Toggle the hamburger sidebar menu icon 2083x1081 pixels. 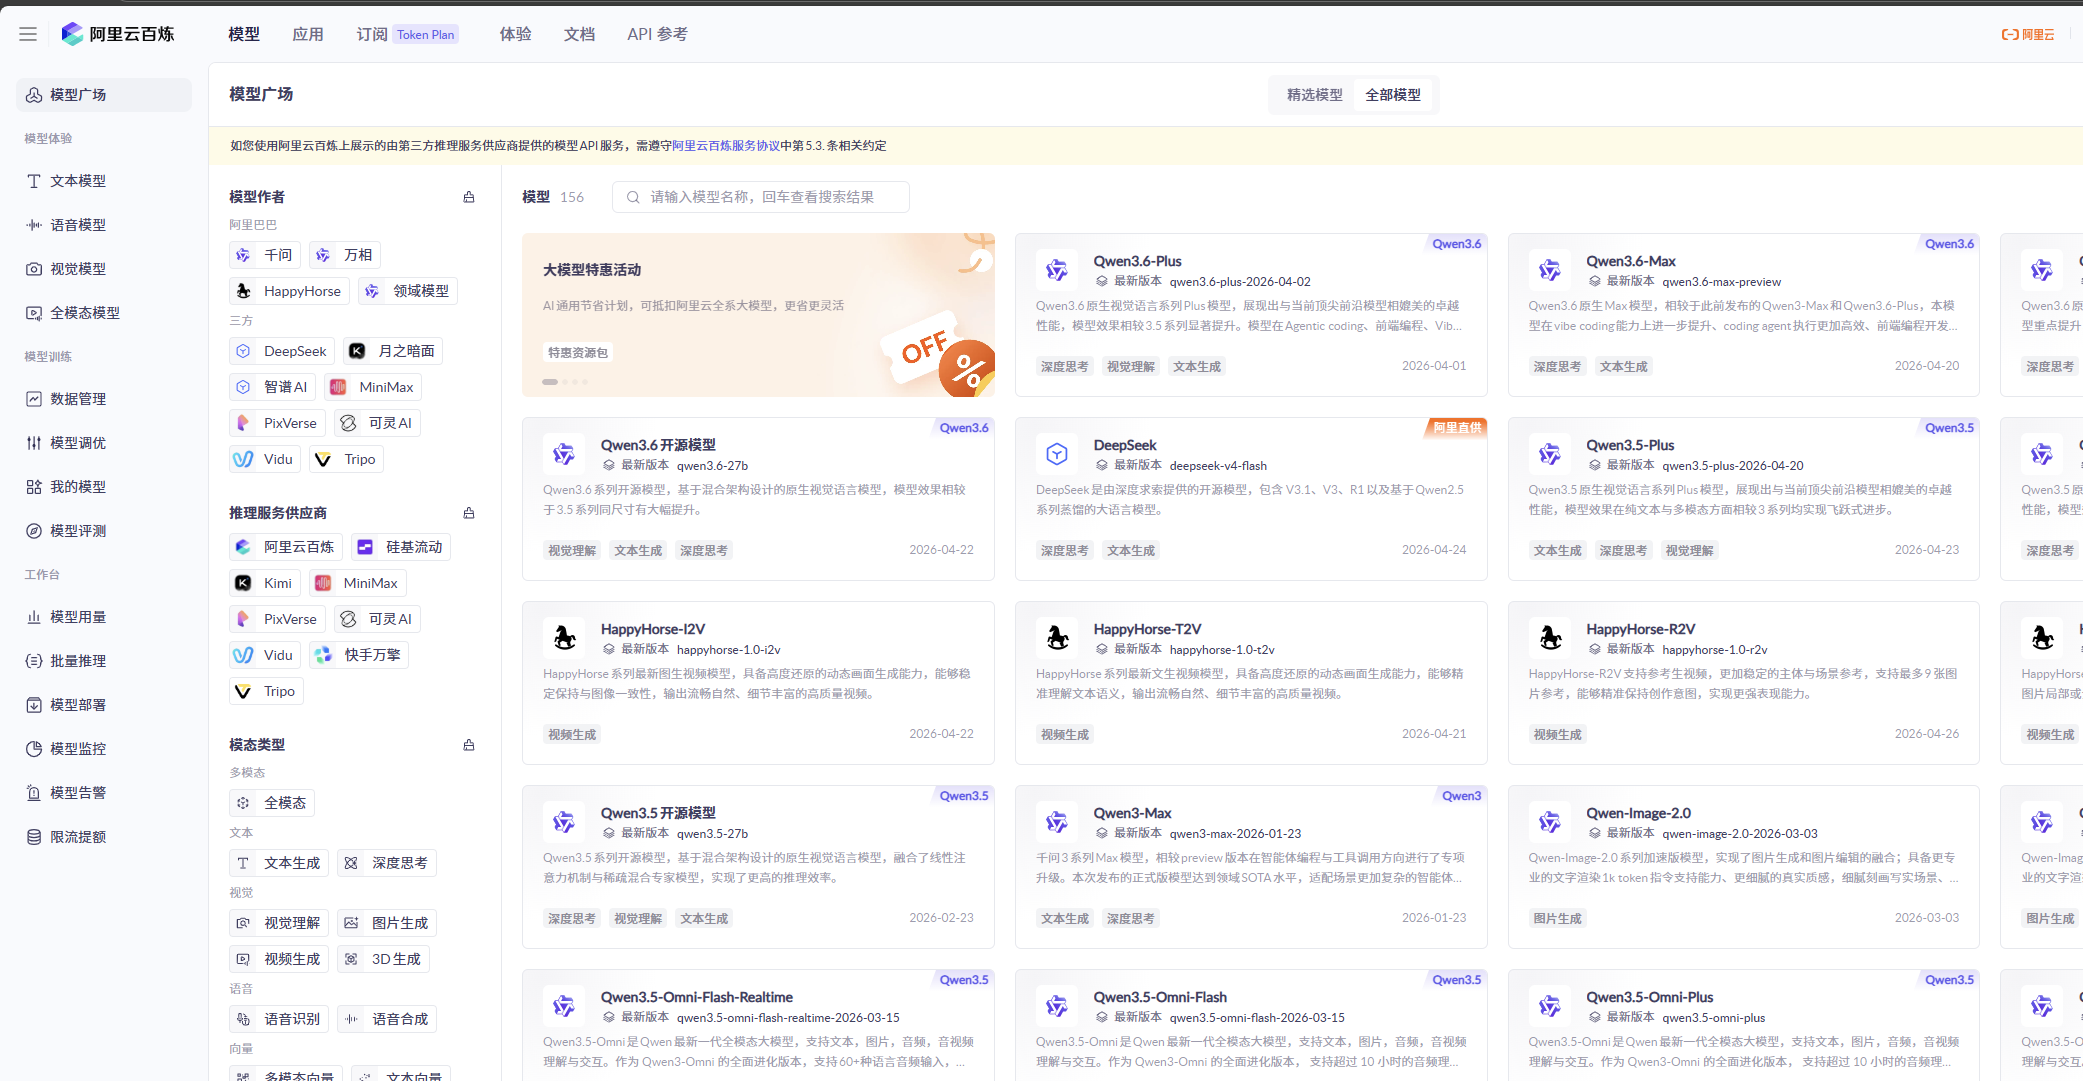[x=28, y=34]
